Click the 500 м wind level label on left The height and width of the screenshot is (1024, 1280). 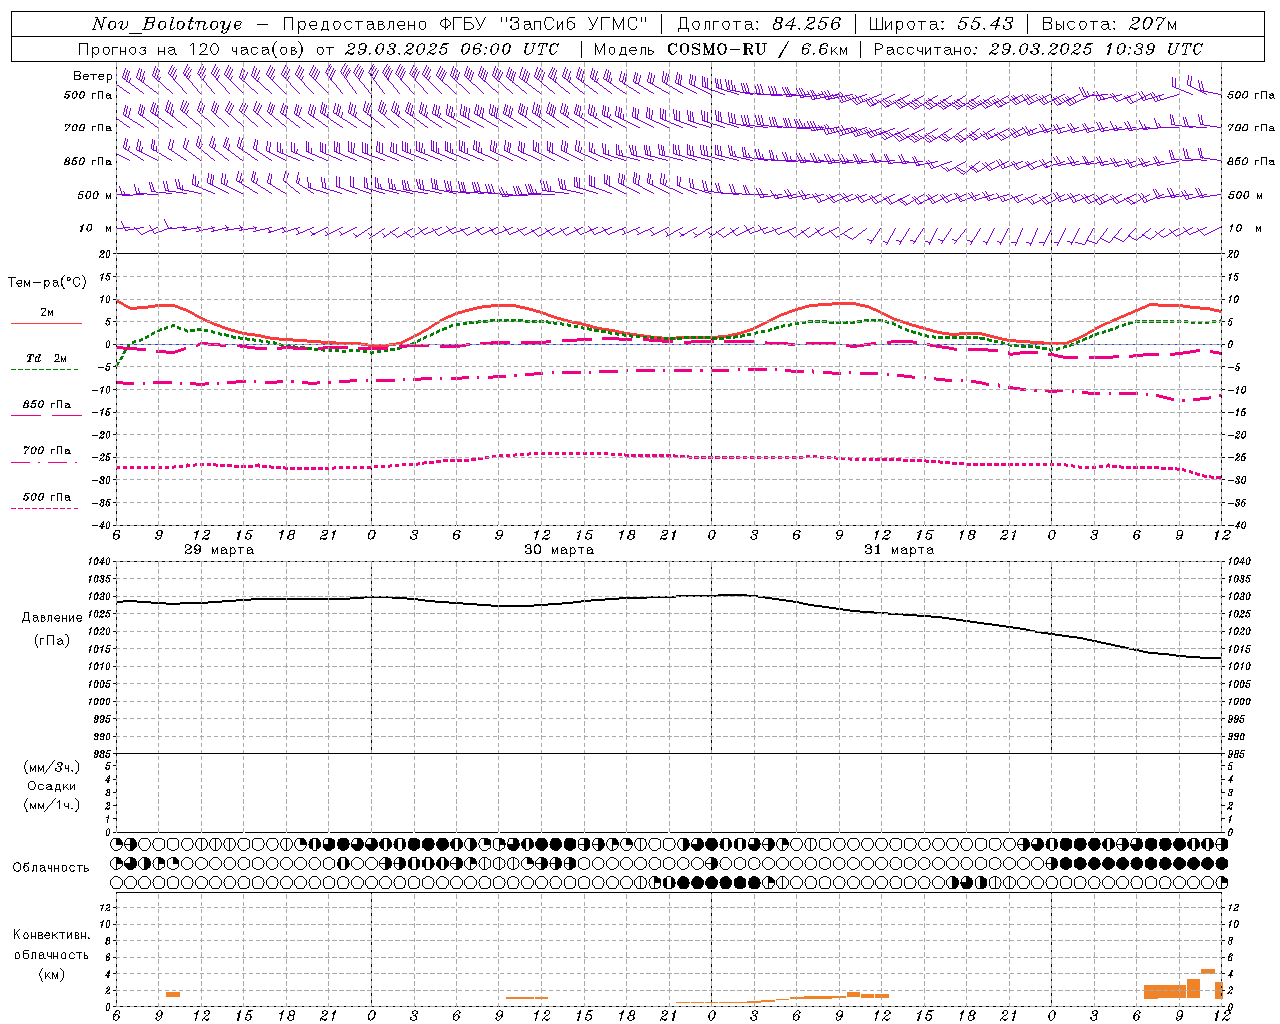coord(95,196)
